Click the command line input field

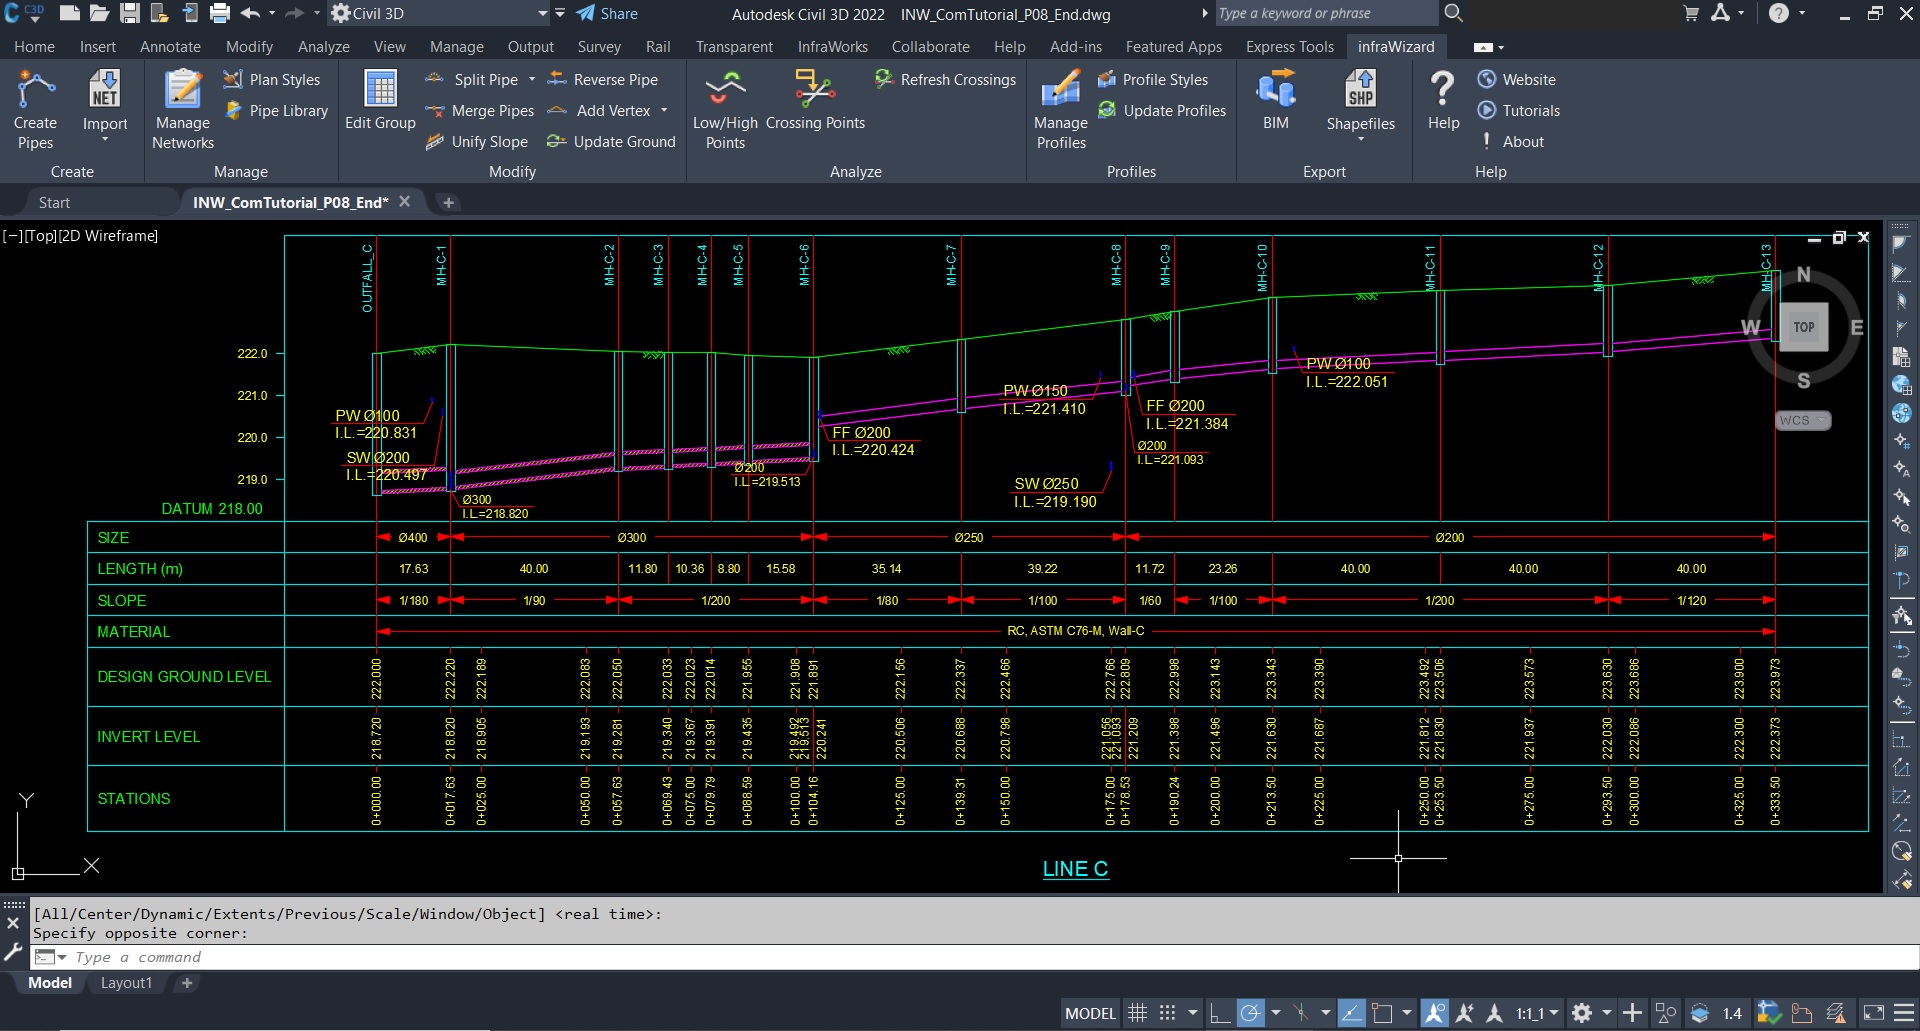tap(900, 957)
